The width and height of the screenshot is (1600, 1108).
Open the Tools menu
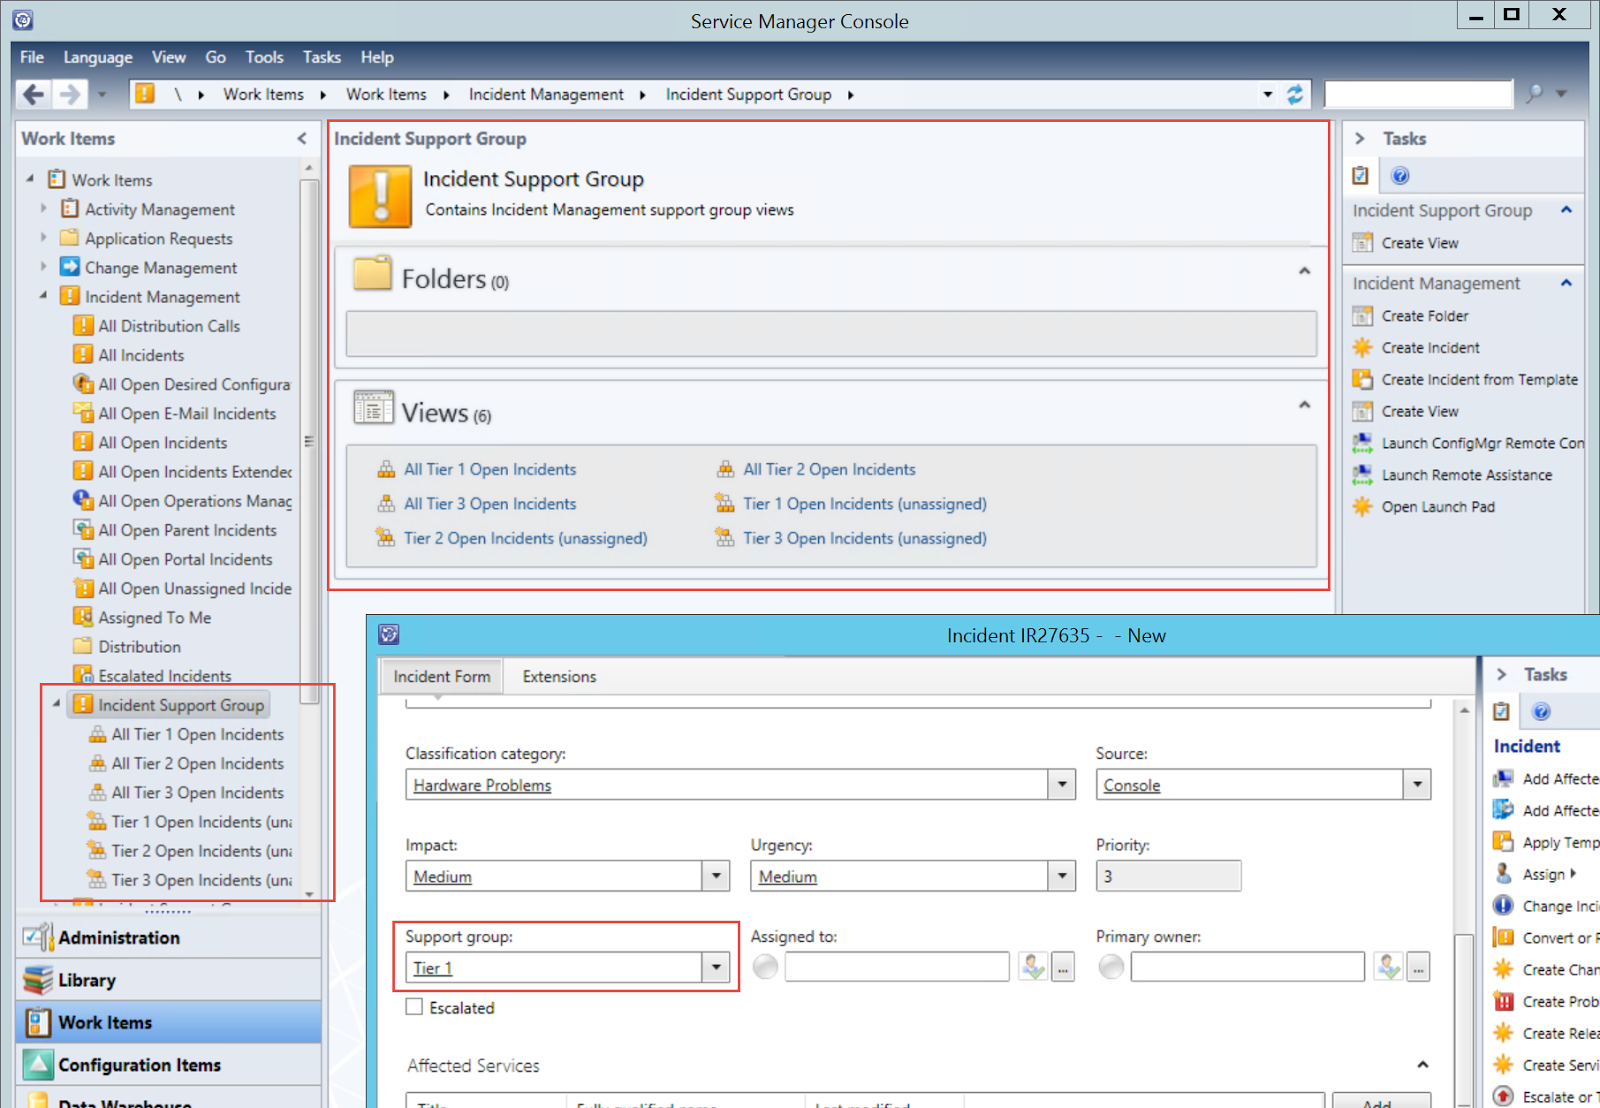click(x=264, y=57)
